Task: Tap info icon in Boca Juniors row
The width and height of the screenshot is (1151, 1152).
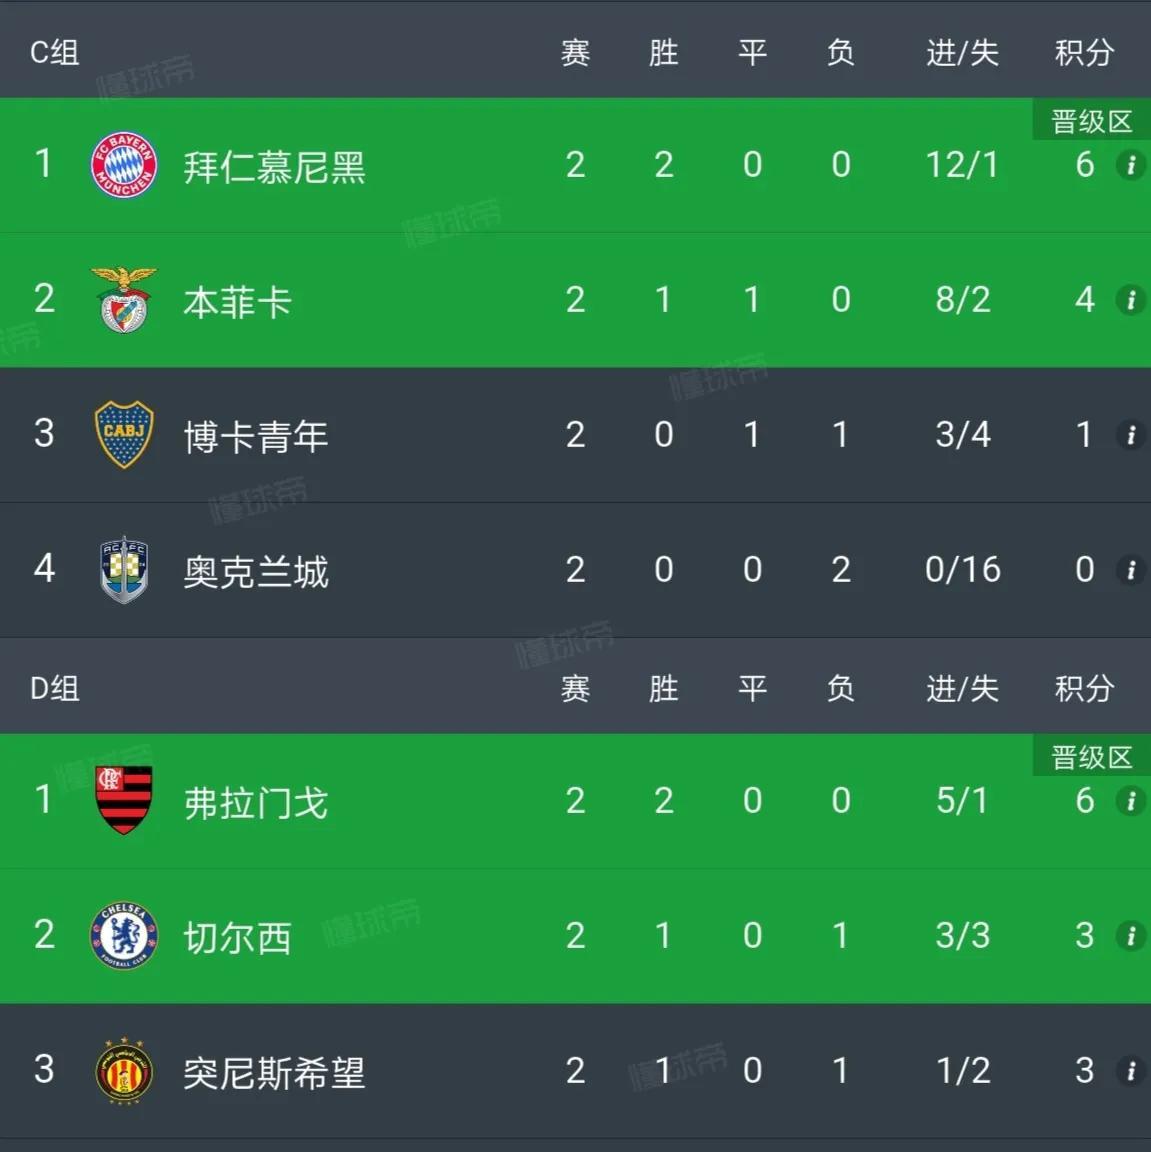Action: point(1131,435)
